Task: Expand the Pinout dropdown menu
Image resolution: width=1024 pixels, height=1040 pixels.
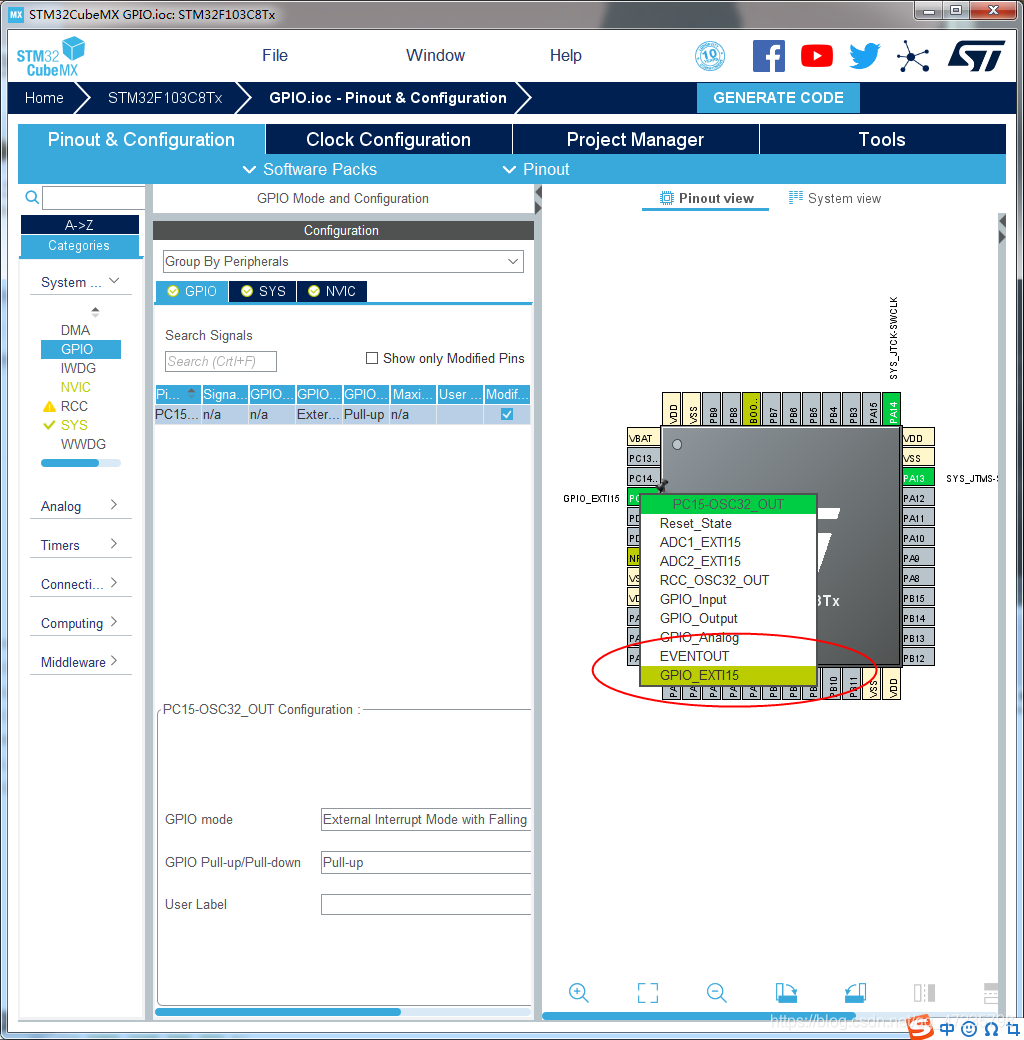Action: pos(536,169)
